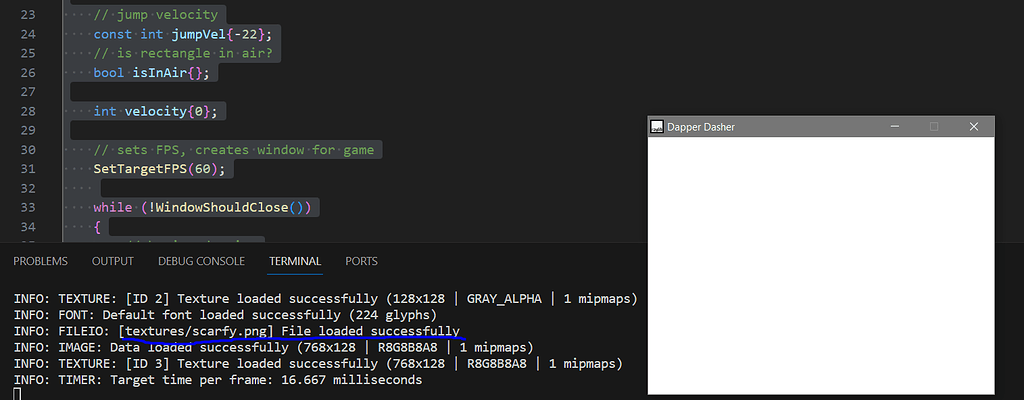Select the TERMINAL tab
The height and width of the screenshot is (400, 1024).
pyautogui.click(x=295, y=261)
